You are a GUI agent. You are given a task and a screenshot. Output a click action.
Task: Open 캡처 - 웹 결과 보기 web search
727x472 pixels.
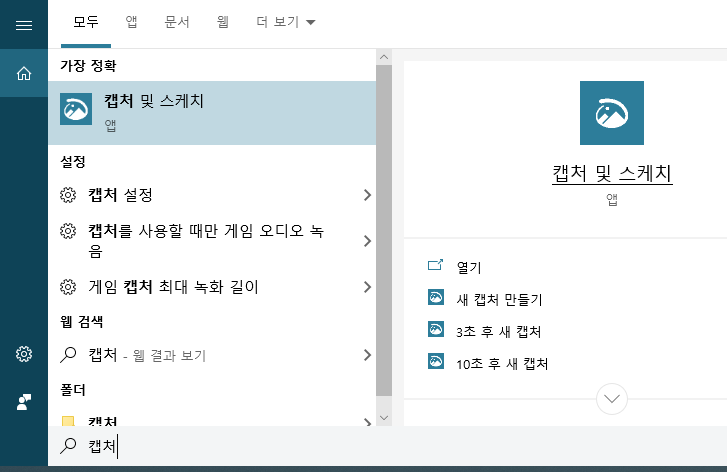(x=212, y=355)
